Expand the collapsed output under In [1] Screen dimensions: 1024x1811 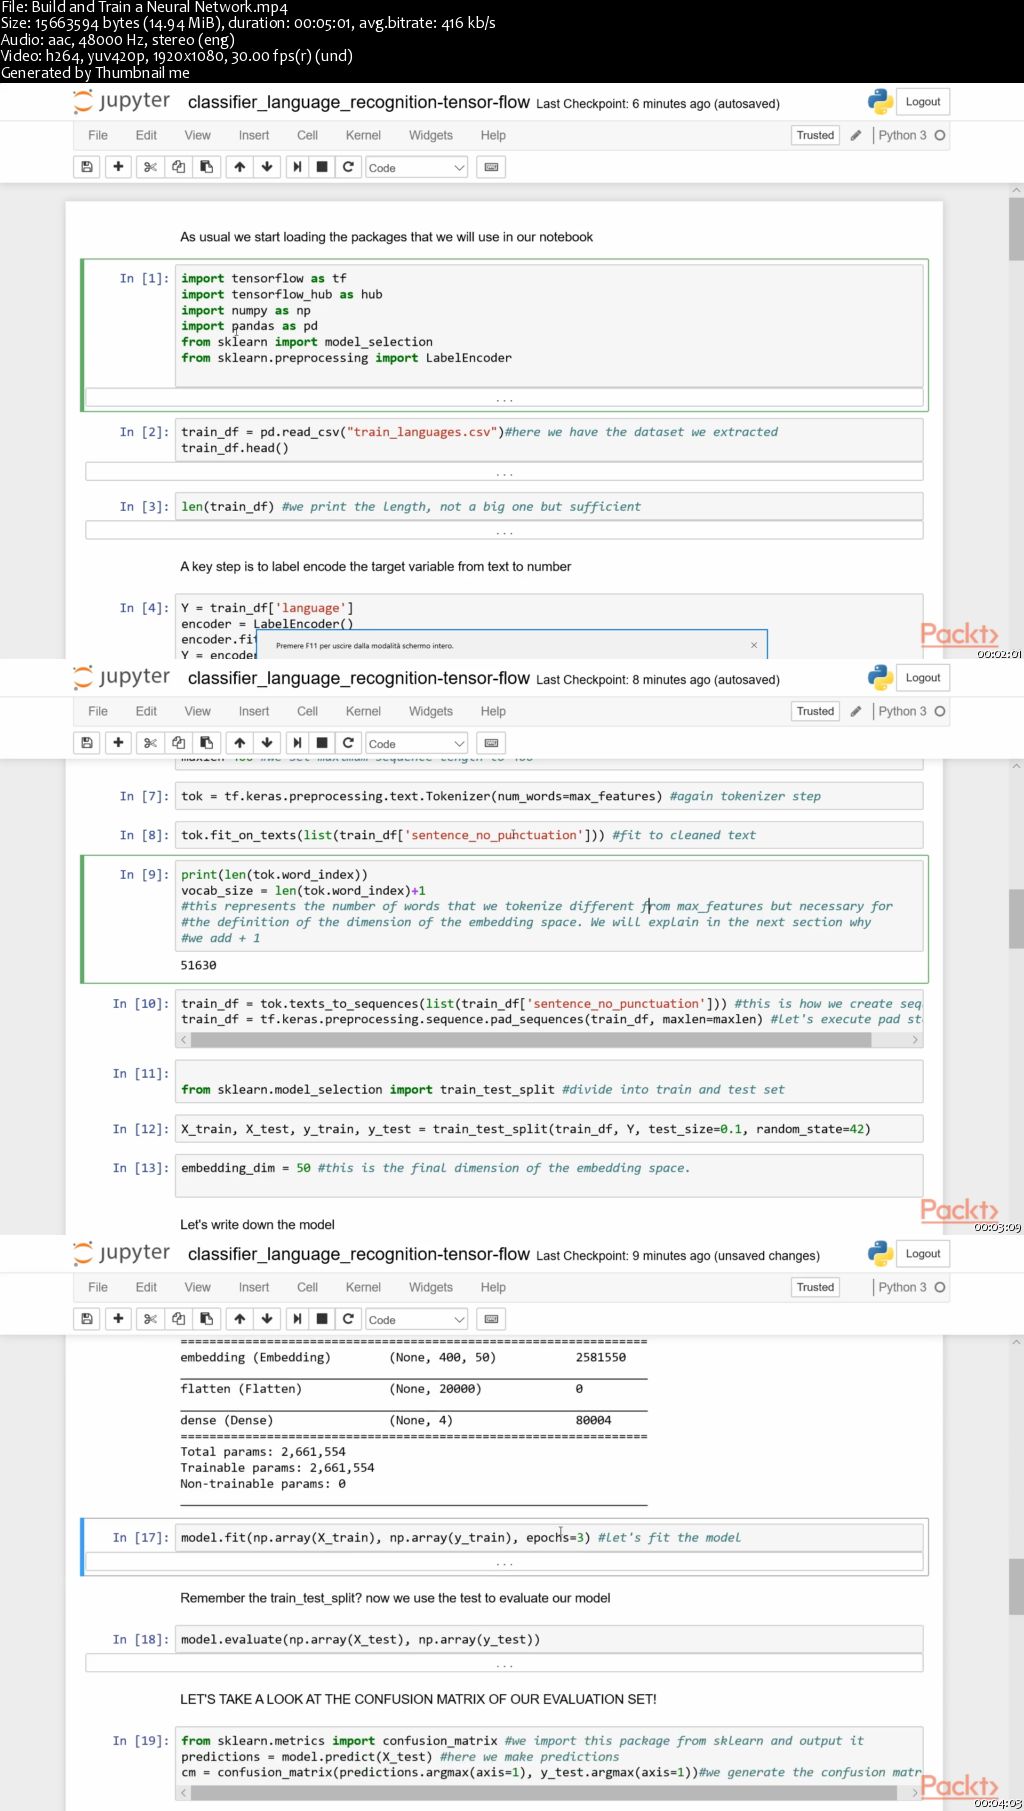pyautogui.click(x=504, y=398)
